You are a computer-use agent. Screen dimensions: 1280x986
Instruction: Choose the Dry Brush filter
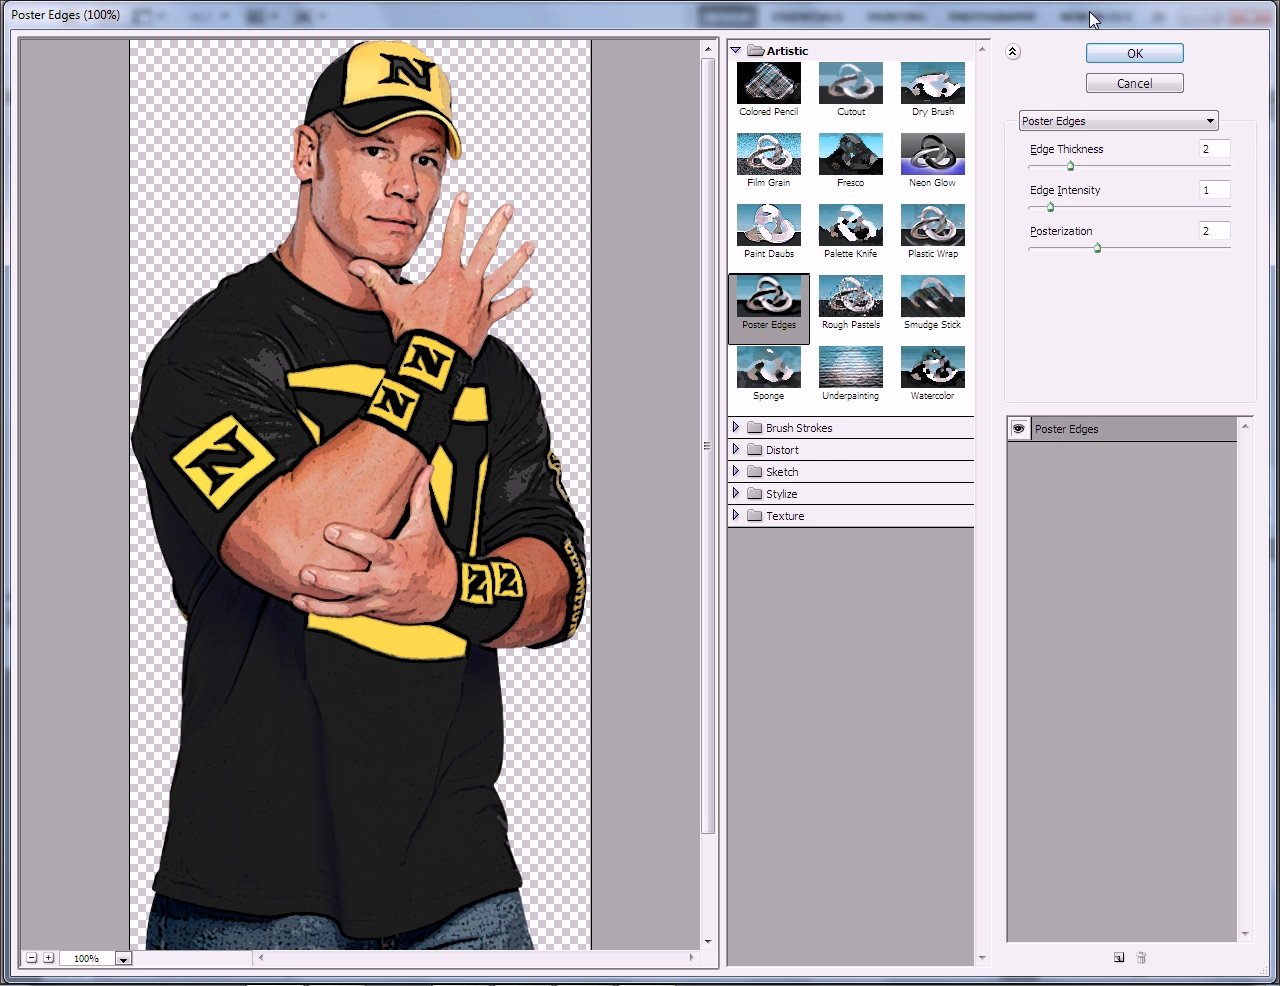point(932,83)
